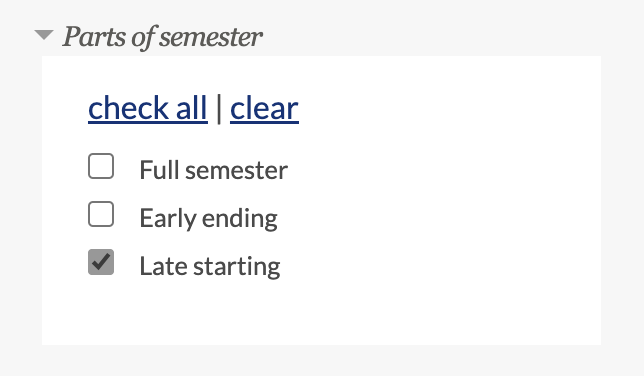The width and height of the screenshot is (644, 376).
Task: Click the checkmark icon beside Late starting
Action: (101, 262)
